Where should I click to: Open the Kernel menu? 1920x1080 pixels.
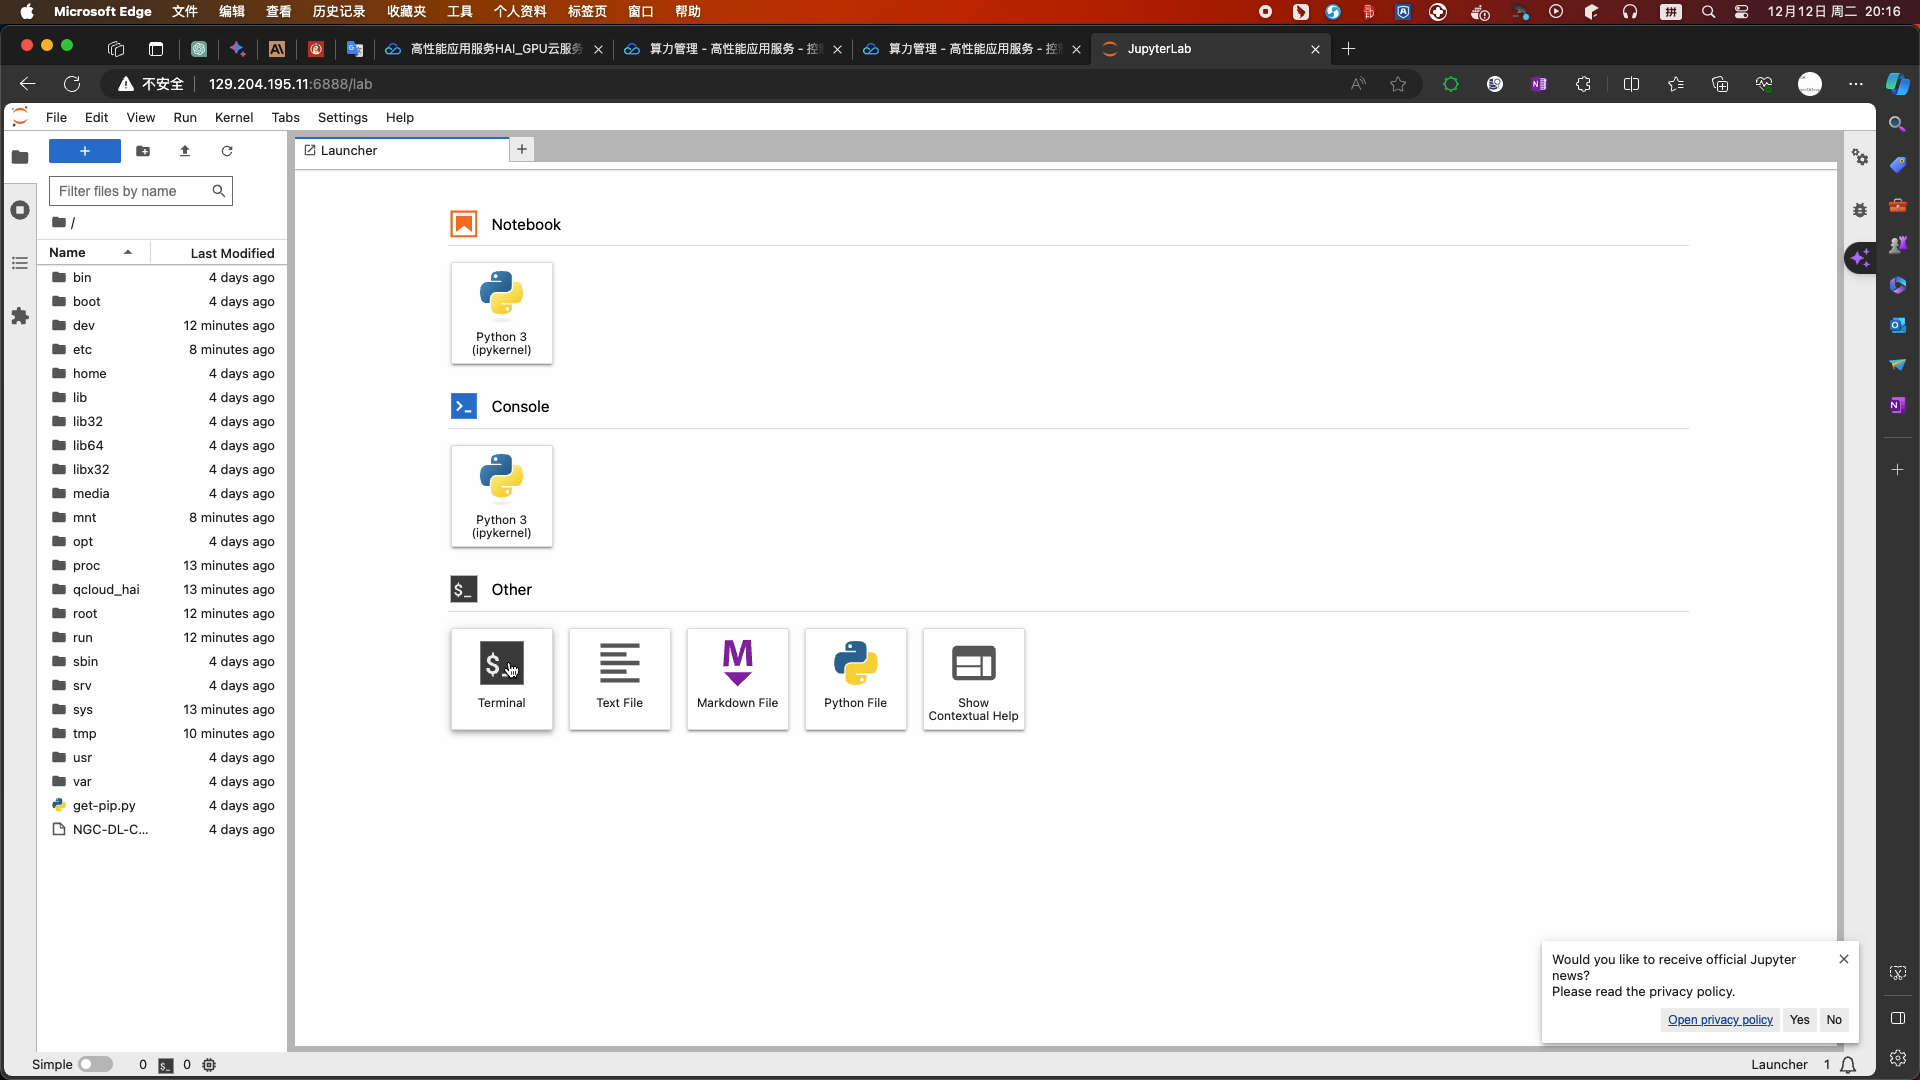click(233, 117)
